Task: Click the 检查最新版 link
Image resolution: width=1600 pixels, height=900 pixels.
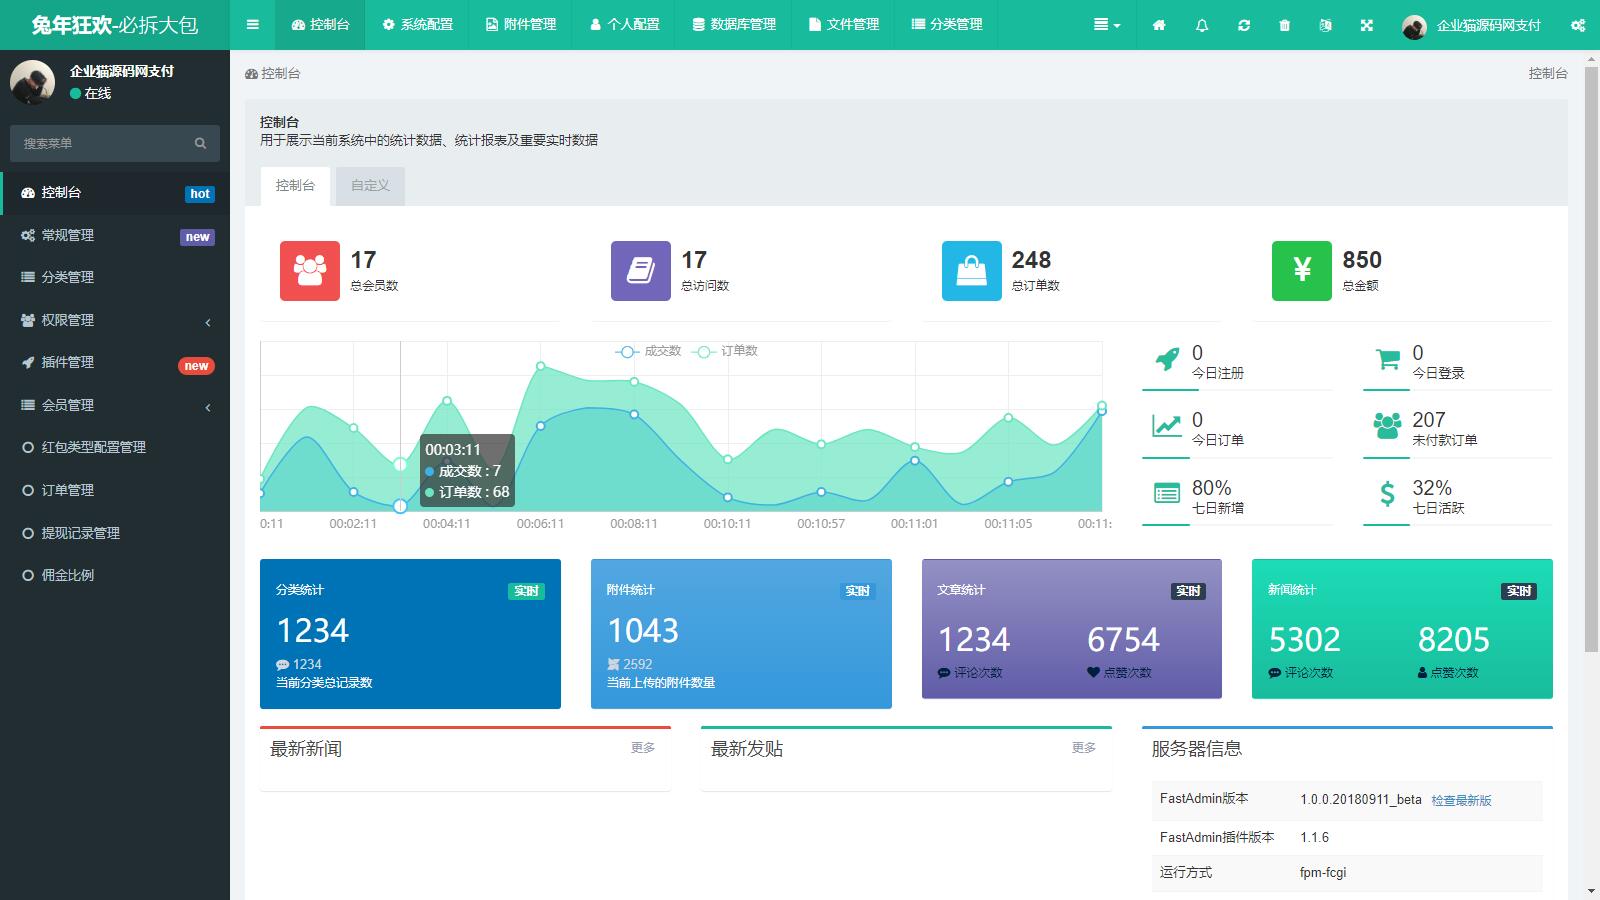Action: click(x=1461, y=800)
